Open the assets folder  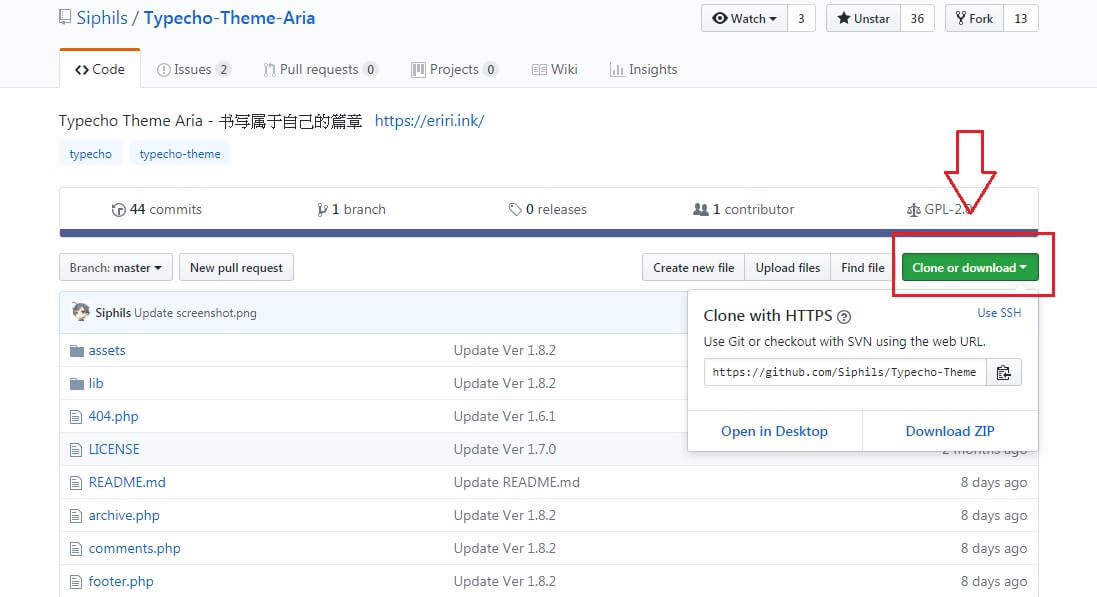(x=107, y=351)
